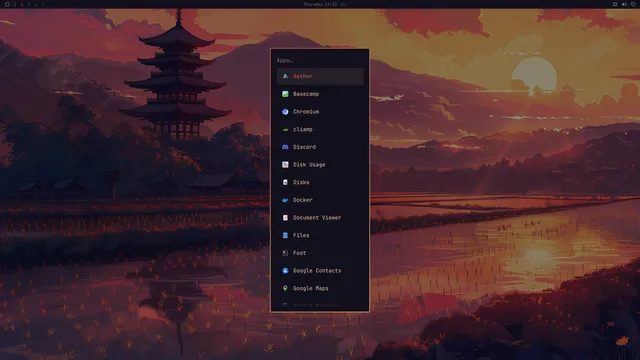Open Document Viewer icon

tap(285, 218)
